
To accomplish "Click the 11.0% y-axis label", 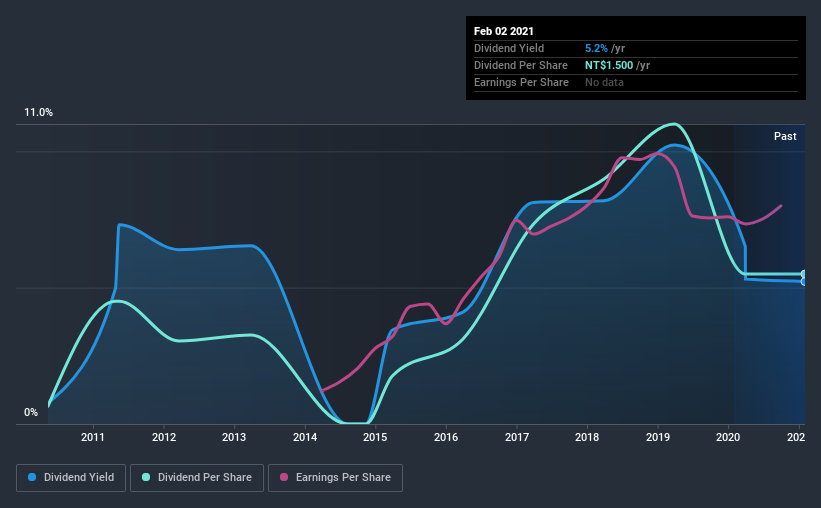I will (x=38, y=113).
